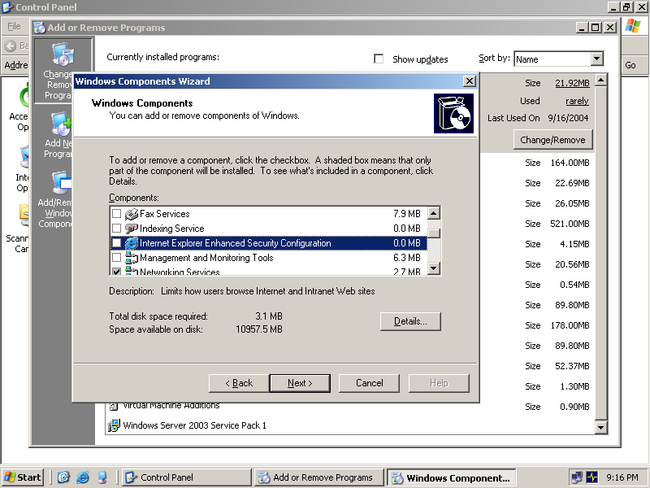Select the Management and Monitoring Tools row
This screenshot has height=488, width=650.
coord(268,258)
